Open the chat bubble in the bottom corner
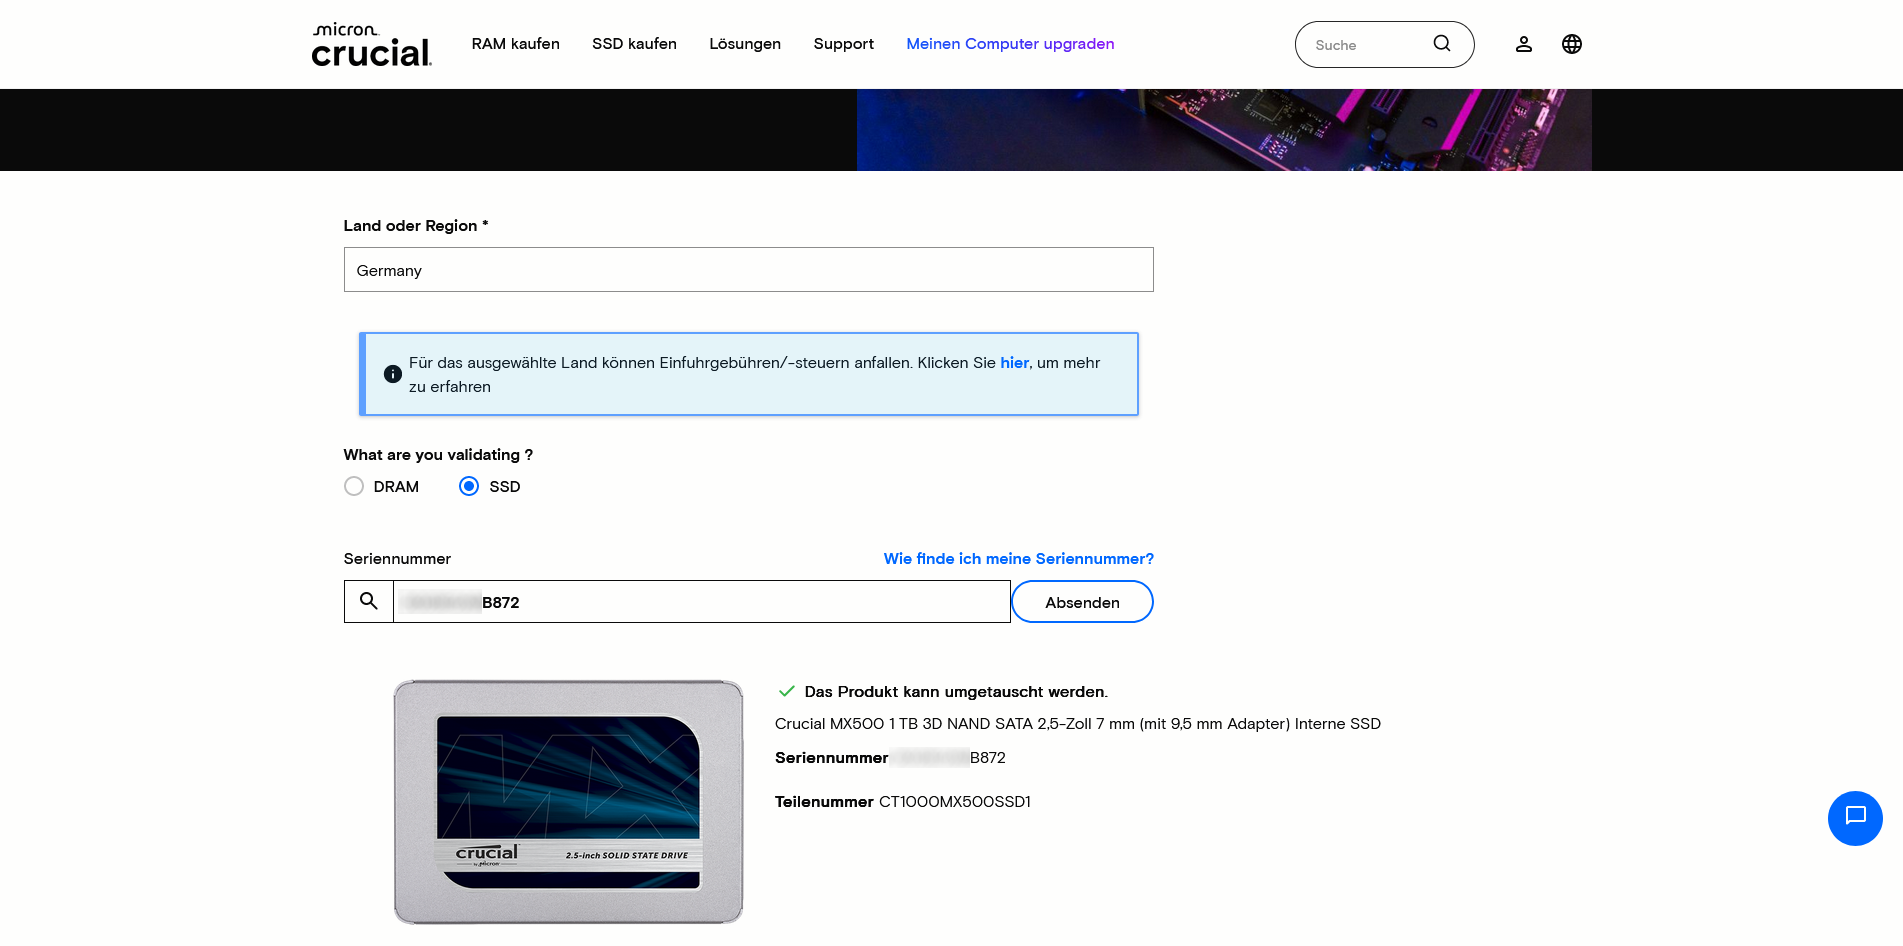The image size is (1903, 946). (x=1855, y=818)
